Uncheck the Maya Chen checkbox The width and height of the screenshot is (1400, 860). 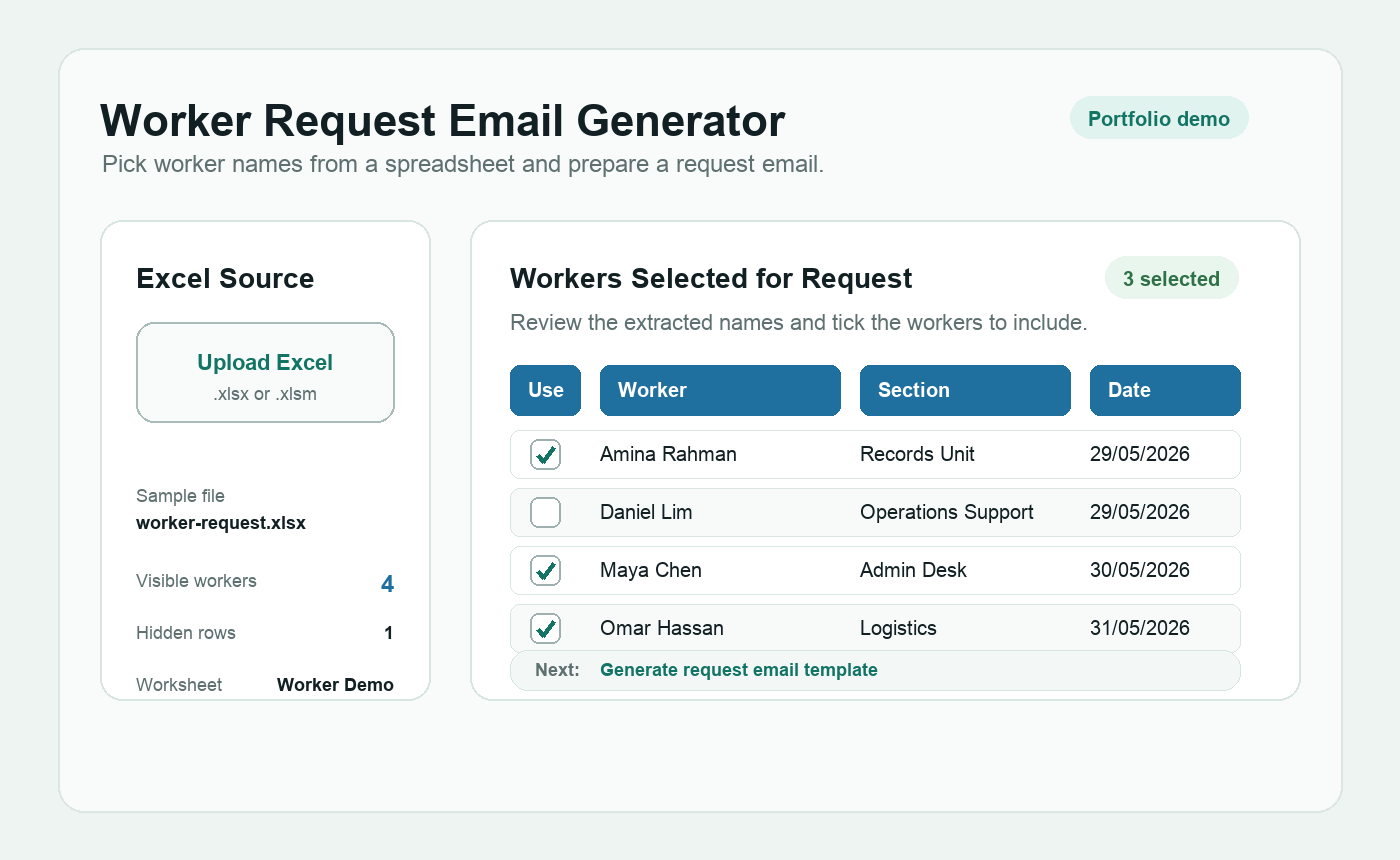tap(545, 571)
